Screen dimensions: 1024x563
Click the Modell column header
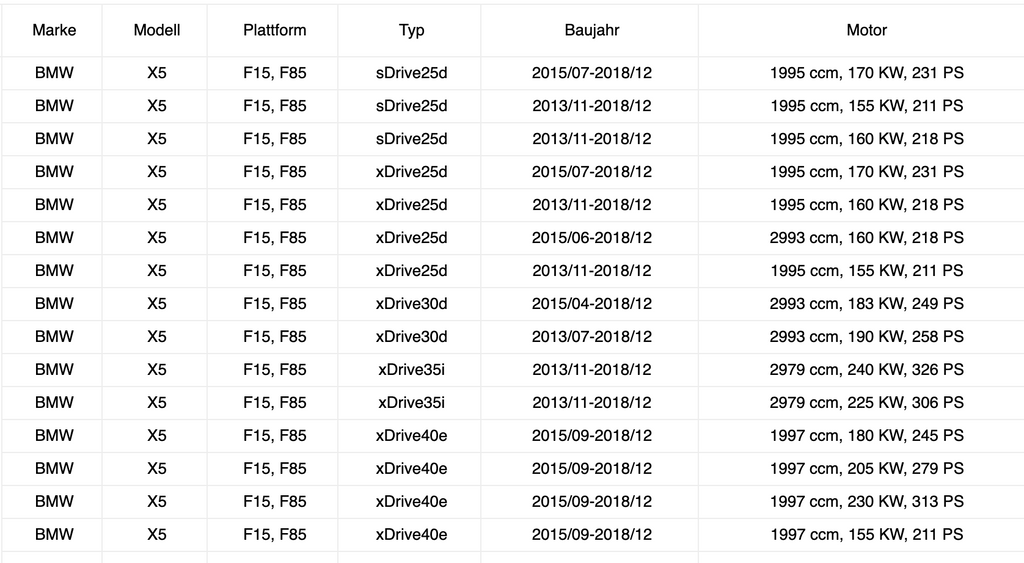click(157, 30)
